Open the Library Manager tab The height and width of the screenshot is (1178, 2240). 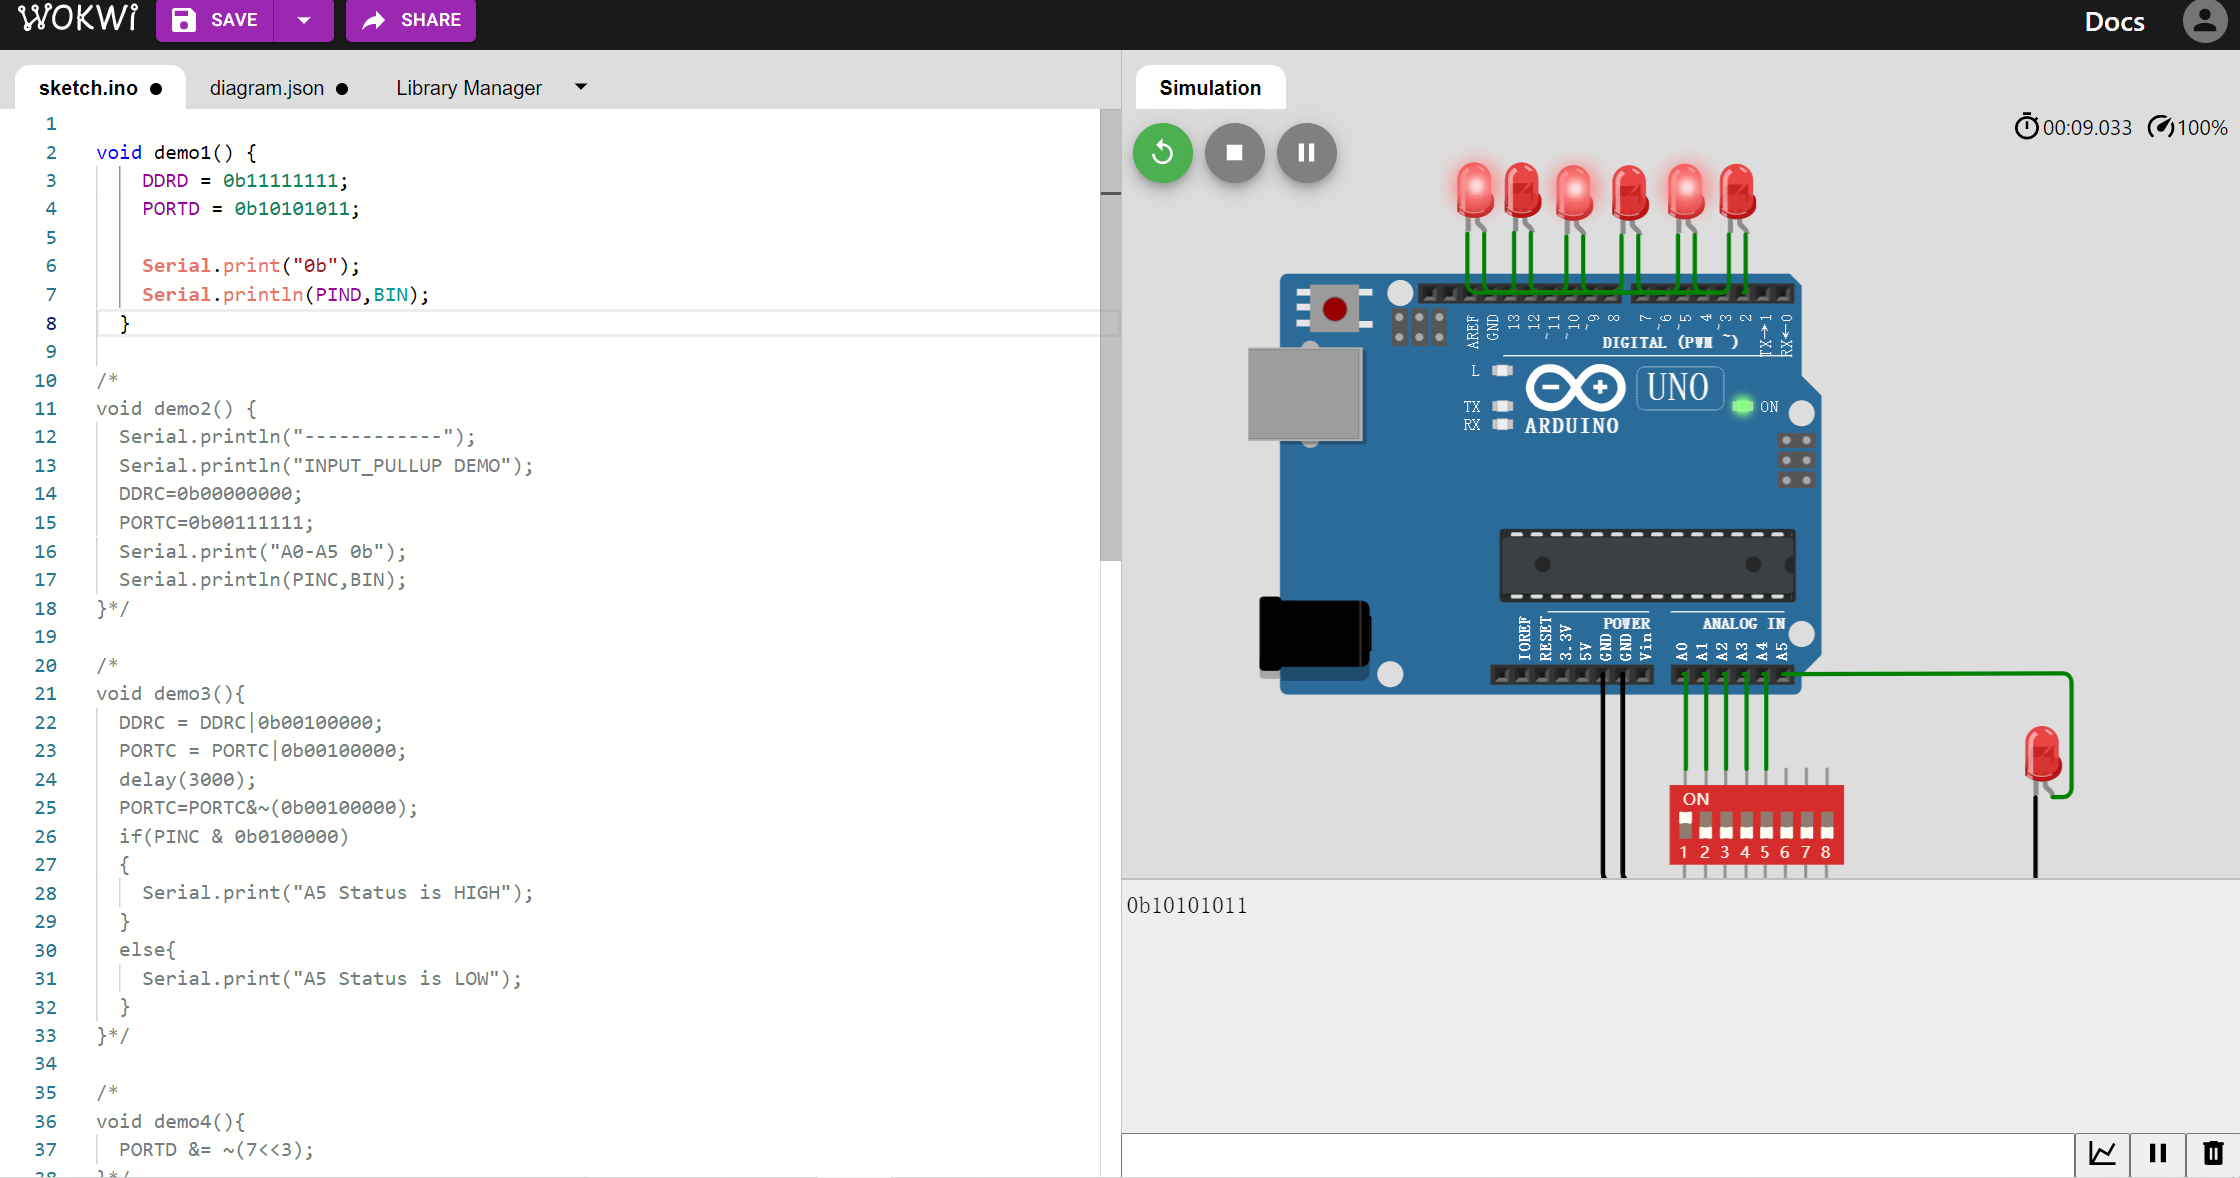[468, 88]
